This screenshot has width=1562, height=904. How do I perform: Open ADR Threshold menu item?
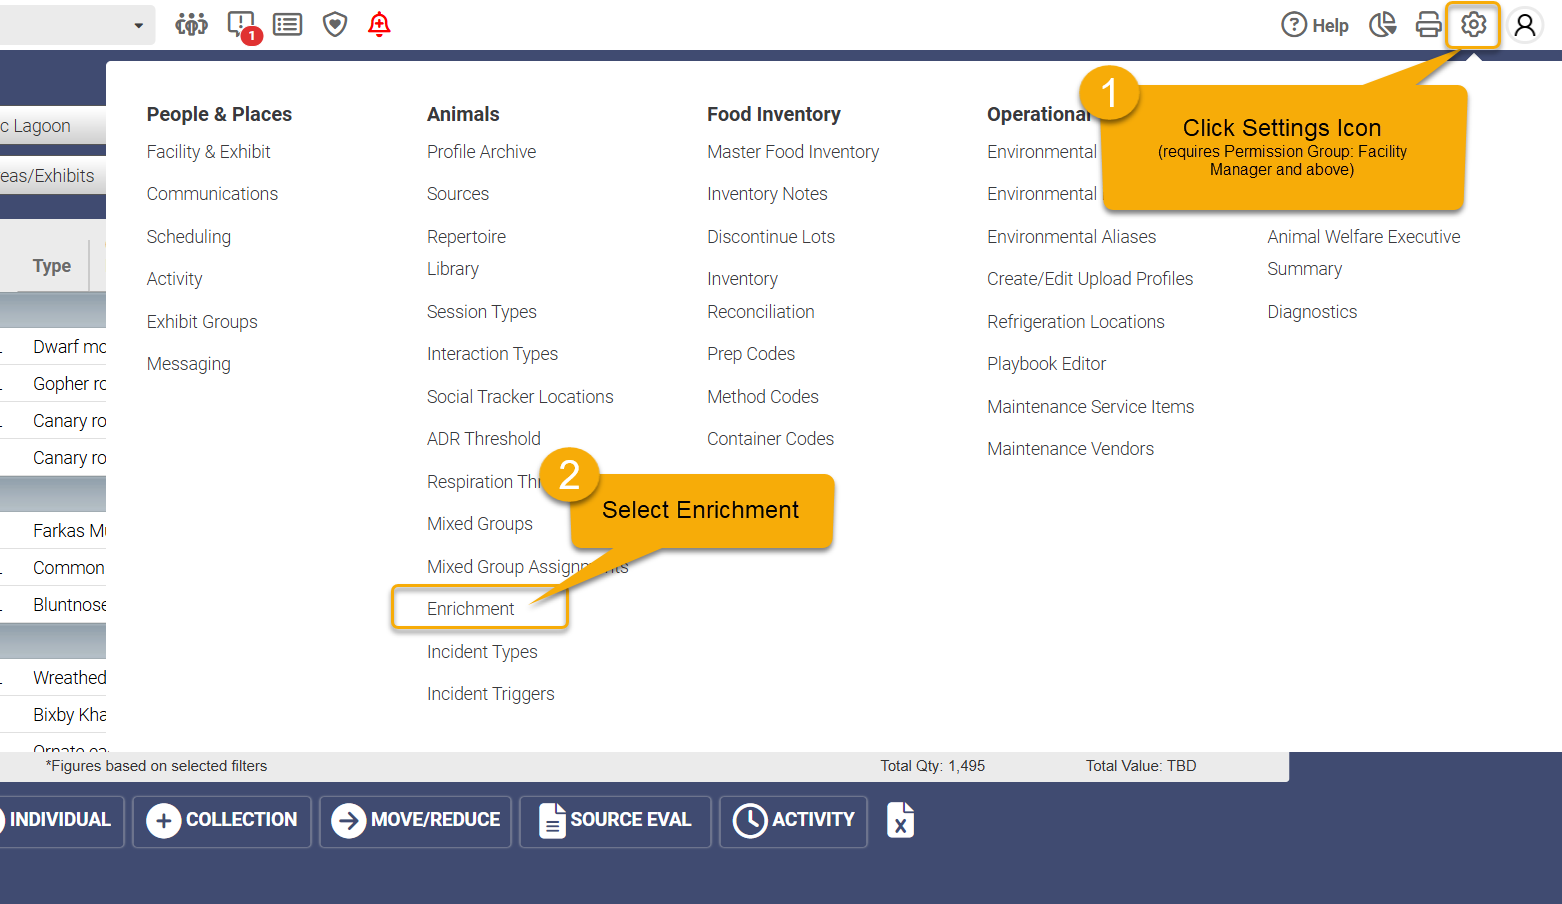484,439
